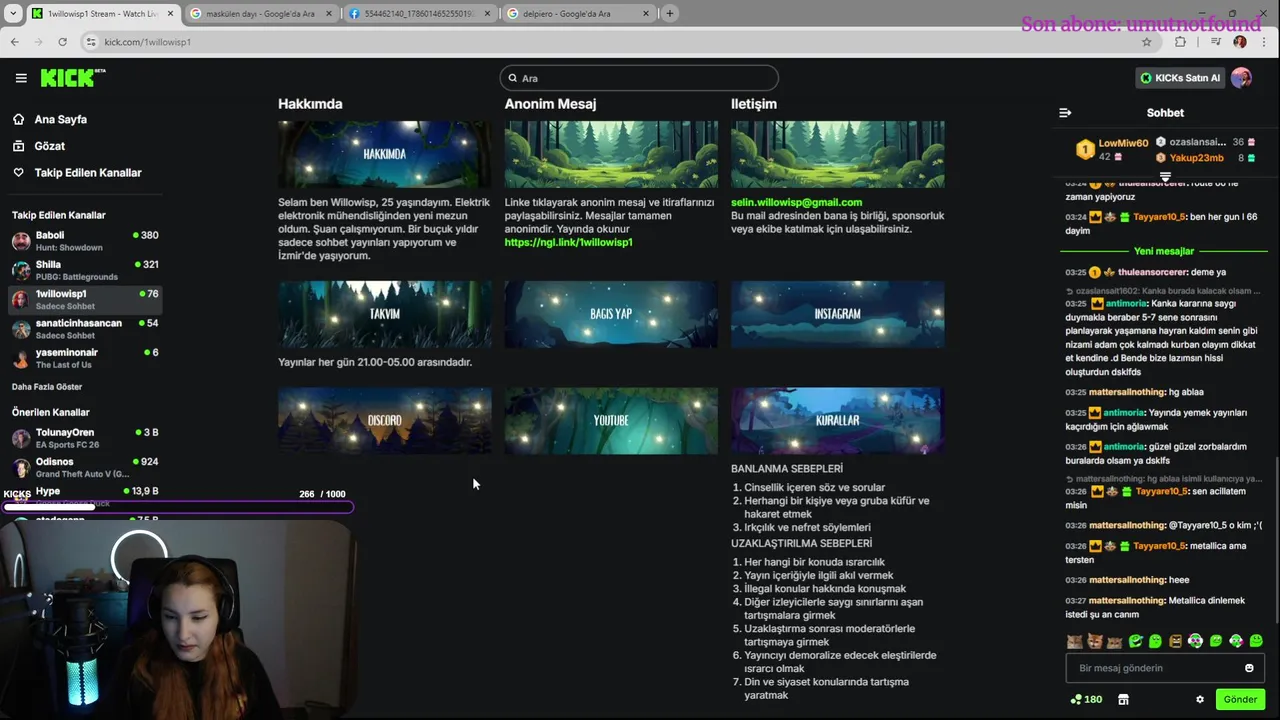Switch to maskülen dayı Google tab

click(260, 14)
